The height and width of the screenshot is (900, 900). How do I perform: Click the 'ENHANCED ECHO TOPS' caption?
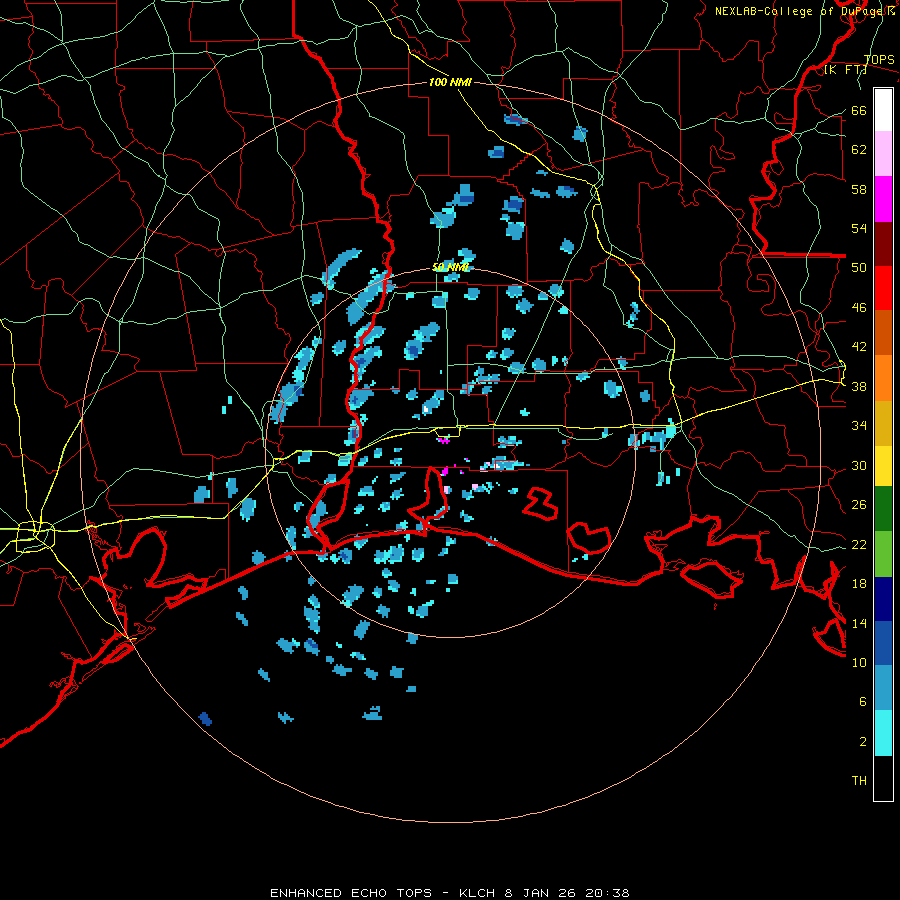[351, 893]
